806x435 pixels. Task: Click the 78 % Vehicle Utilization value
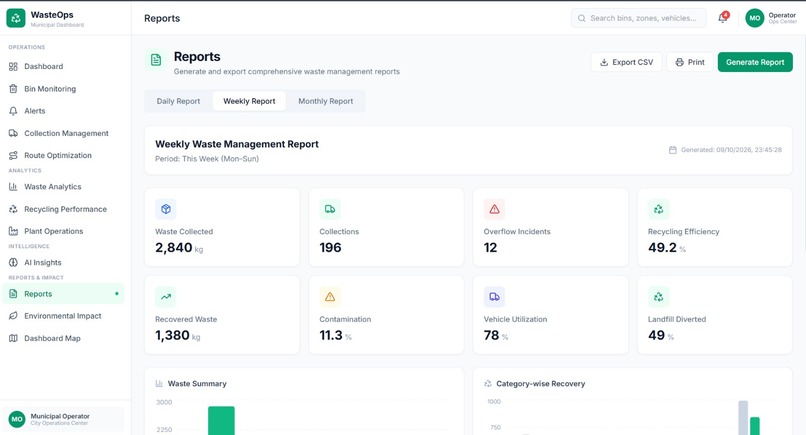coord(496,336)
